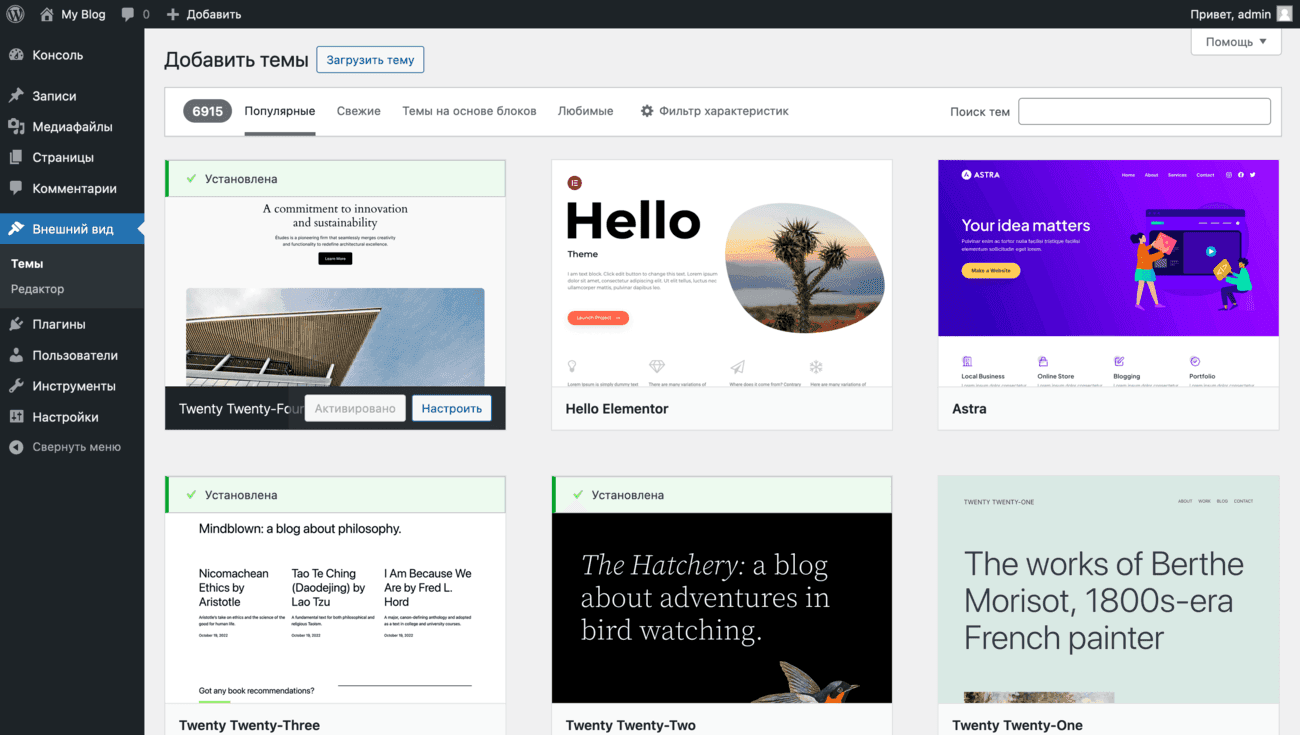Click the Hello Elementor theme name
This screenshot has height=735, width=1300.
[x=617, y=409]
